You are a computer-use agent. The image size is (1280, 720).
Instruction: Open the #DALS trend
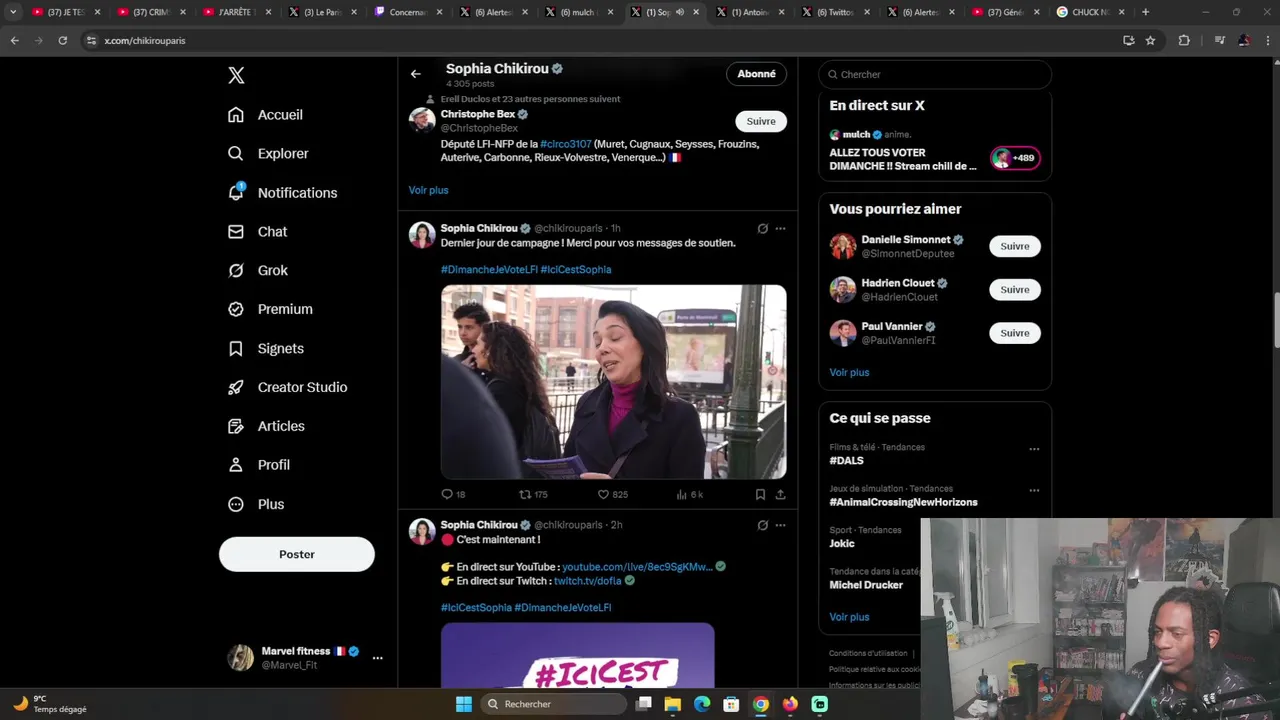point(846,461)
